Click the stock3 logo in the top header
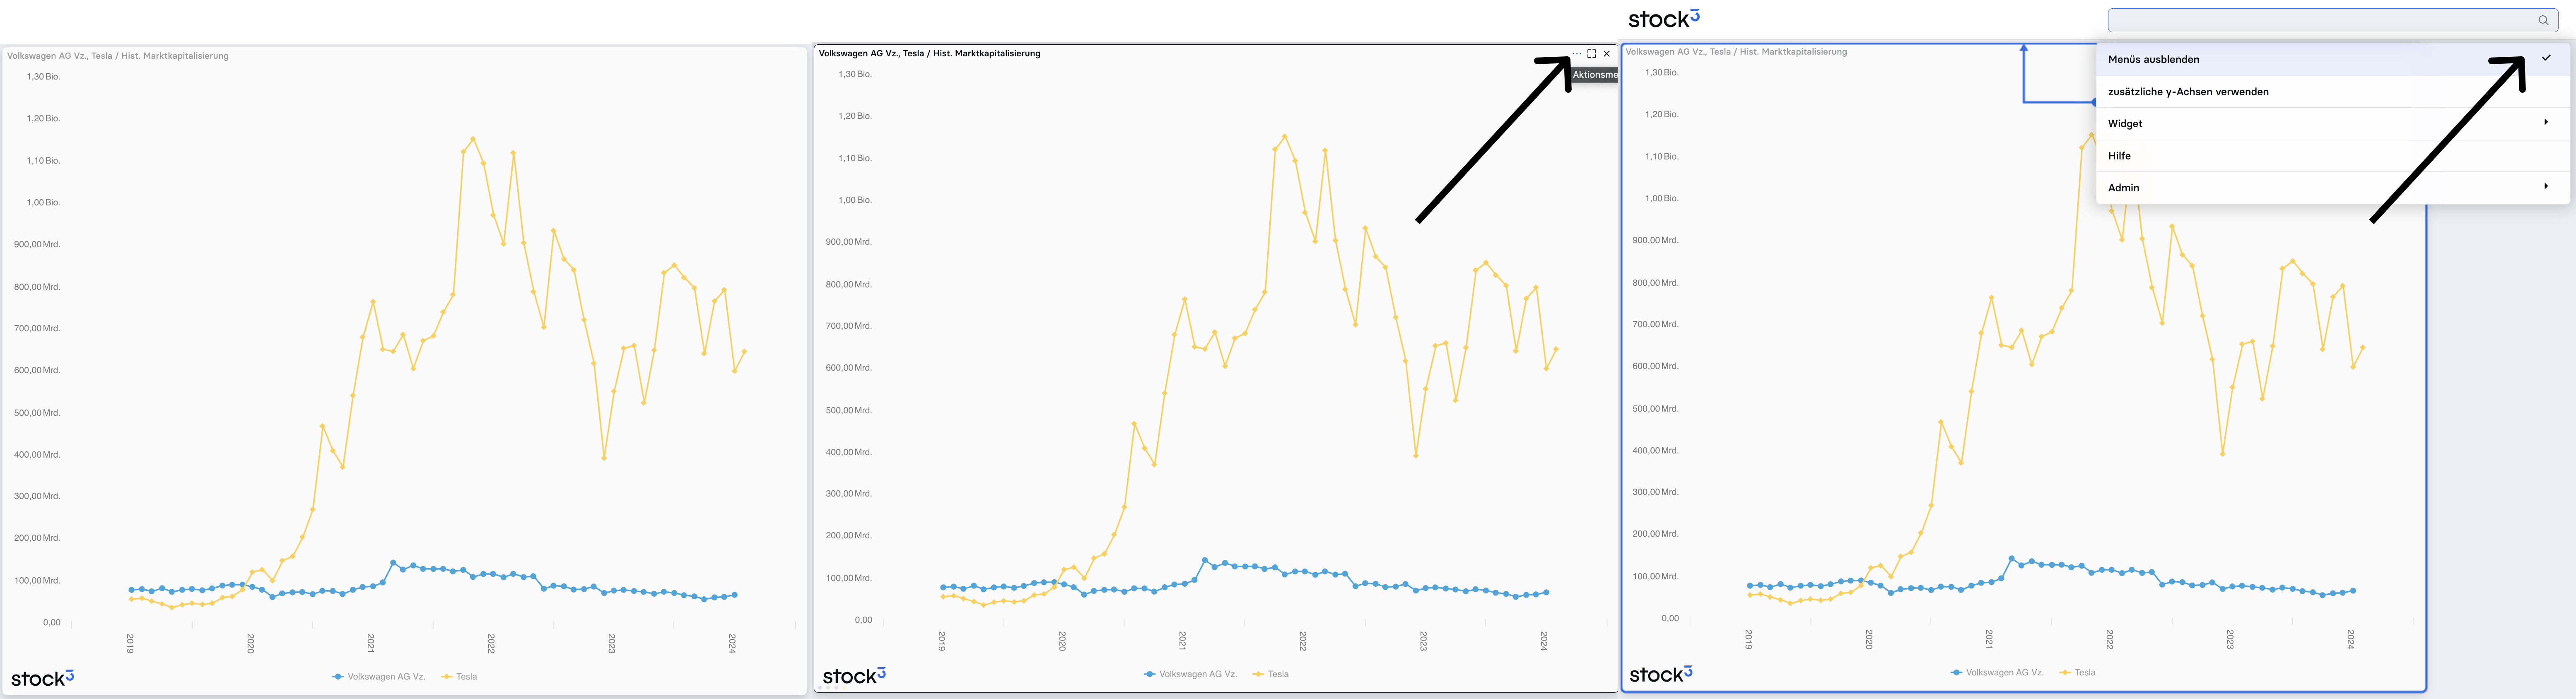This screenshot has width=2576, height=699. (x=1664, y=19)
